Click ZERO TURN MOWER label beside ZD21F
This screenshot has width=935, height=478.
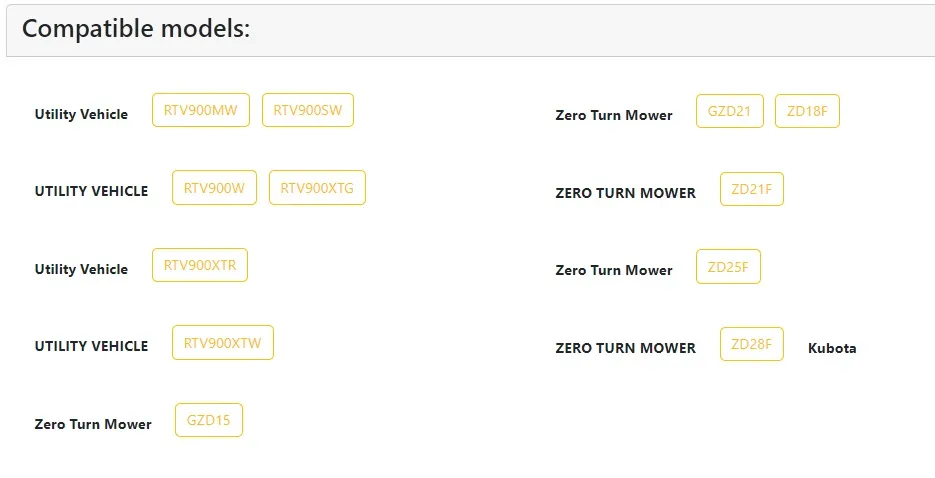click(625, 194)
